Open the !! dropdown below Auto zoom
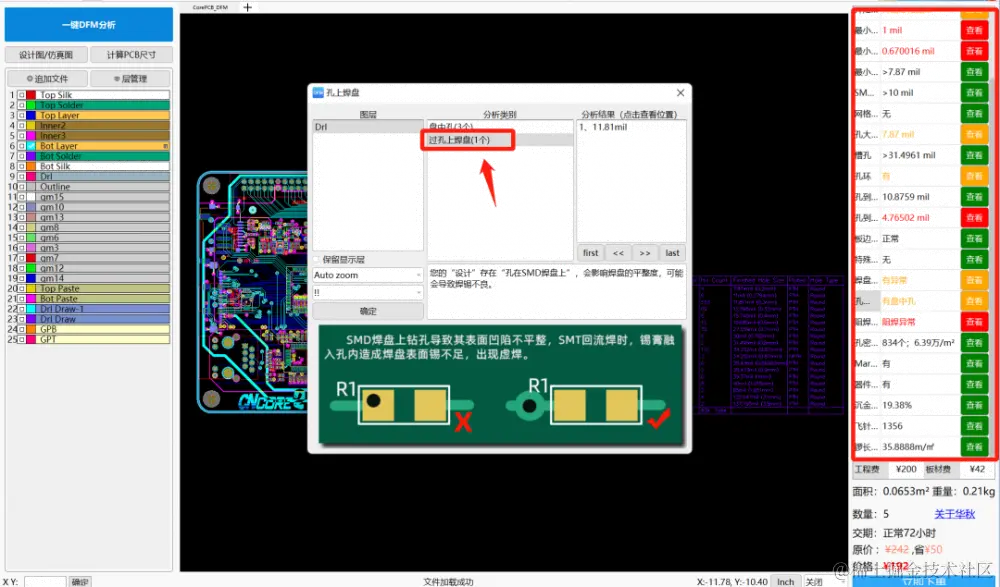 tap(368, 292)
